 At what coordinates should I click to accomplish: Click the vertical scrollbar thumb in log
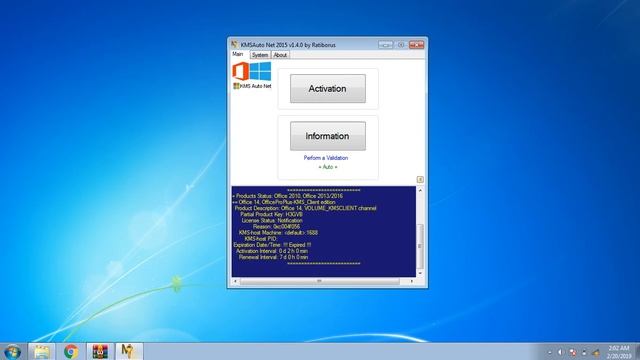click(x=420, y=246)
